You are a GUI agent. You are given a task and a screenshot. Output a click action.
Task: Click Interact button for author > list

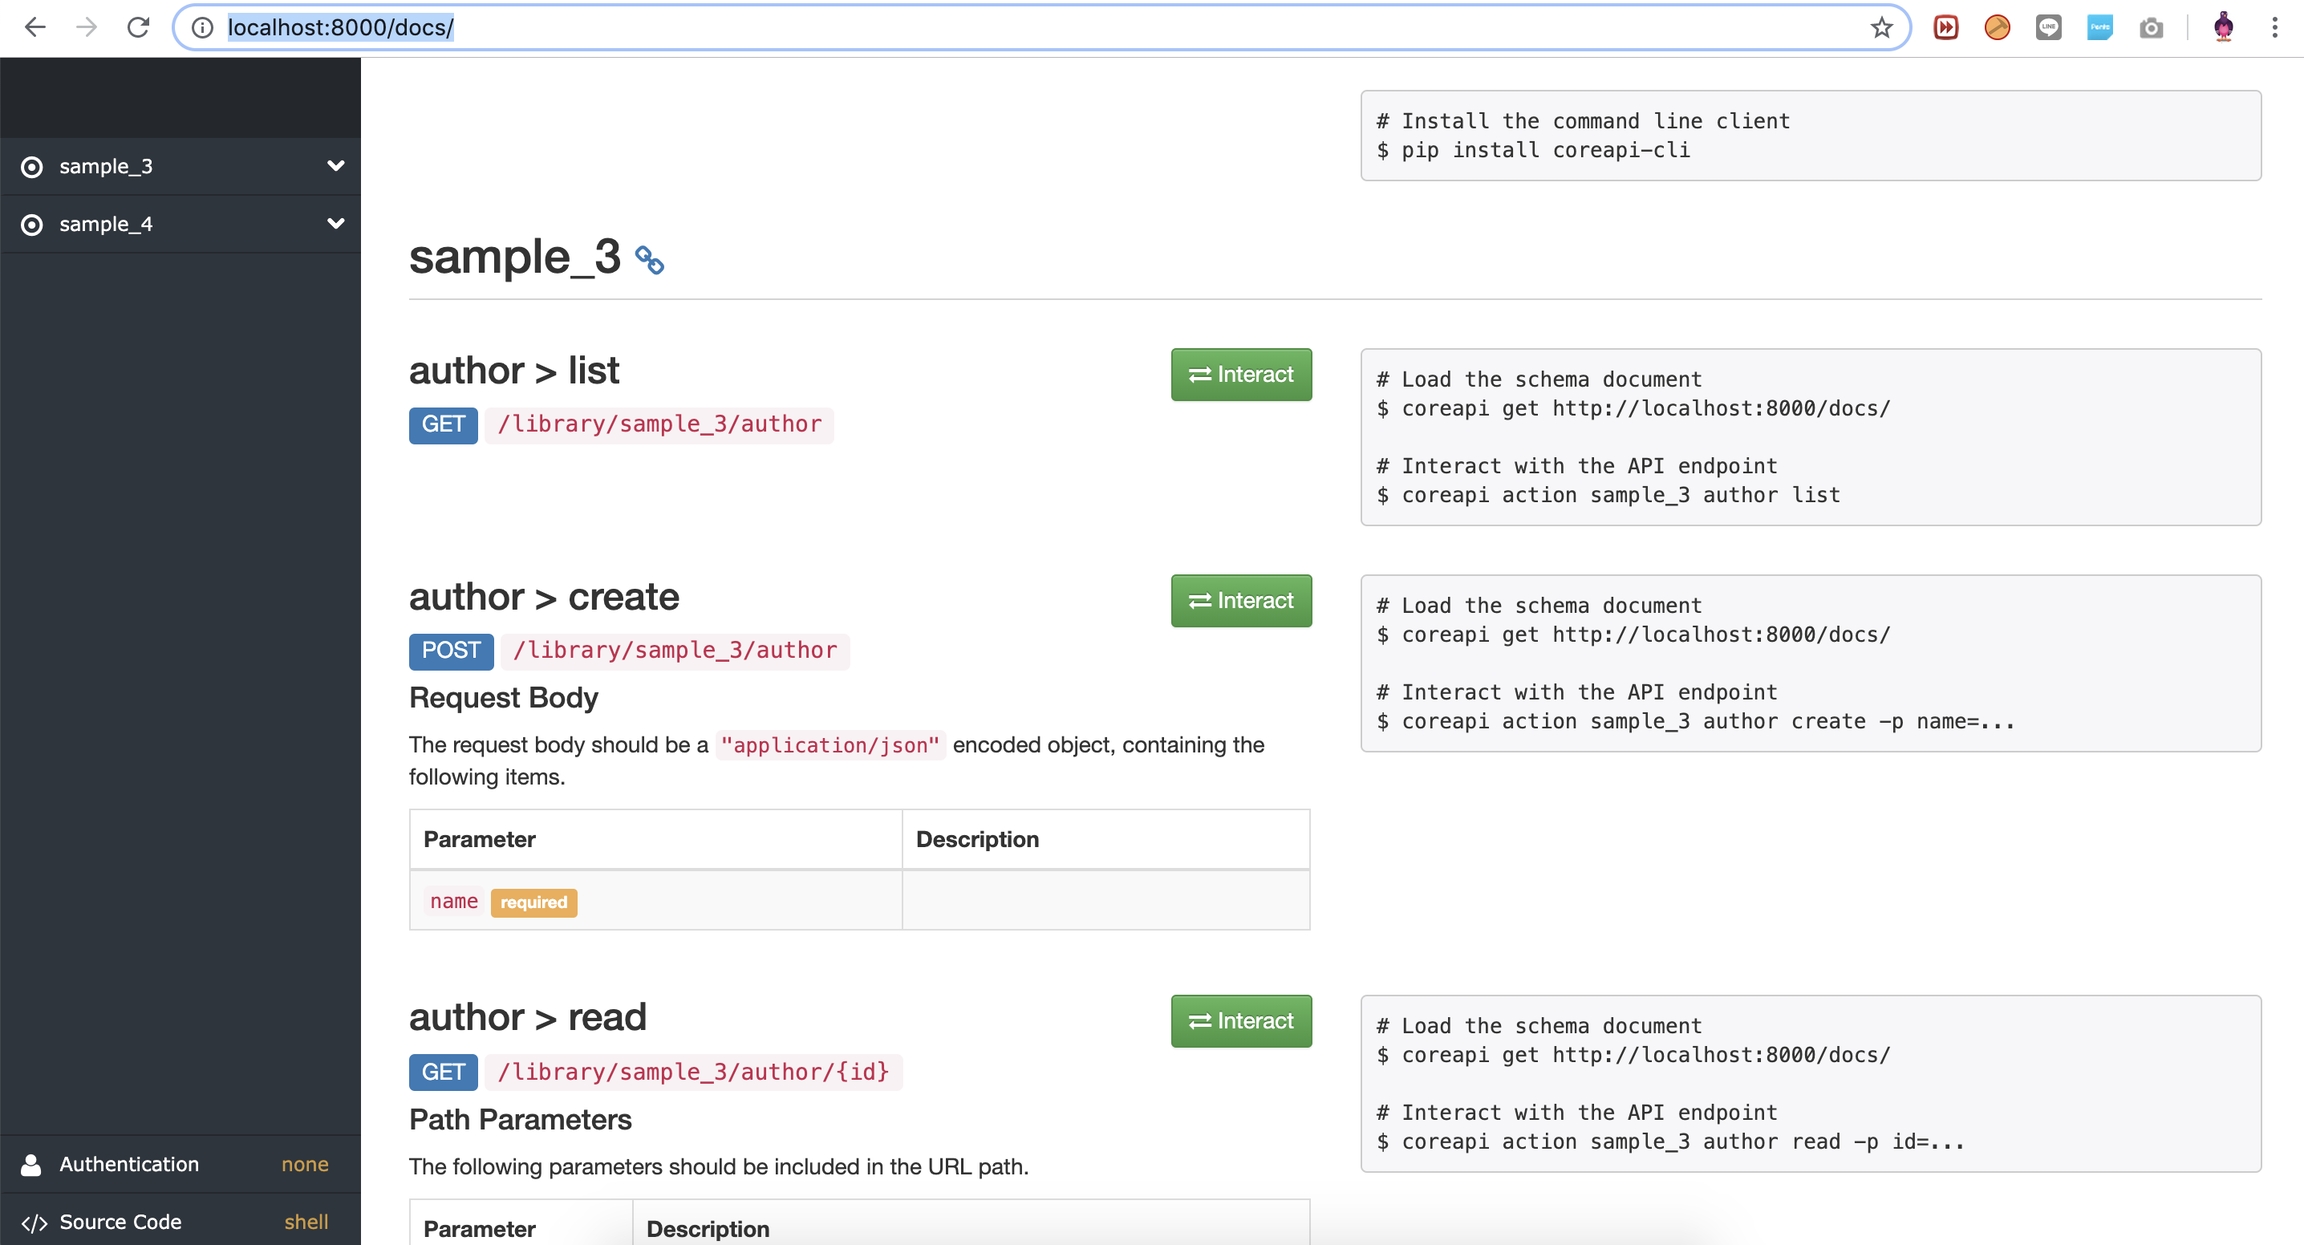pyautogui.click(x=1240, y=375)
